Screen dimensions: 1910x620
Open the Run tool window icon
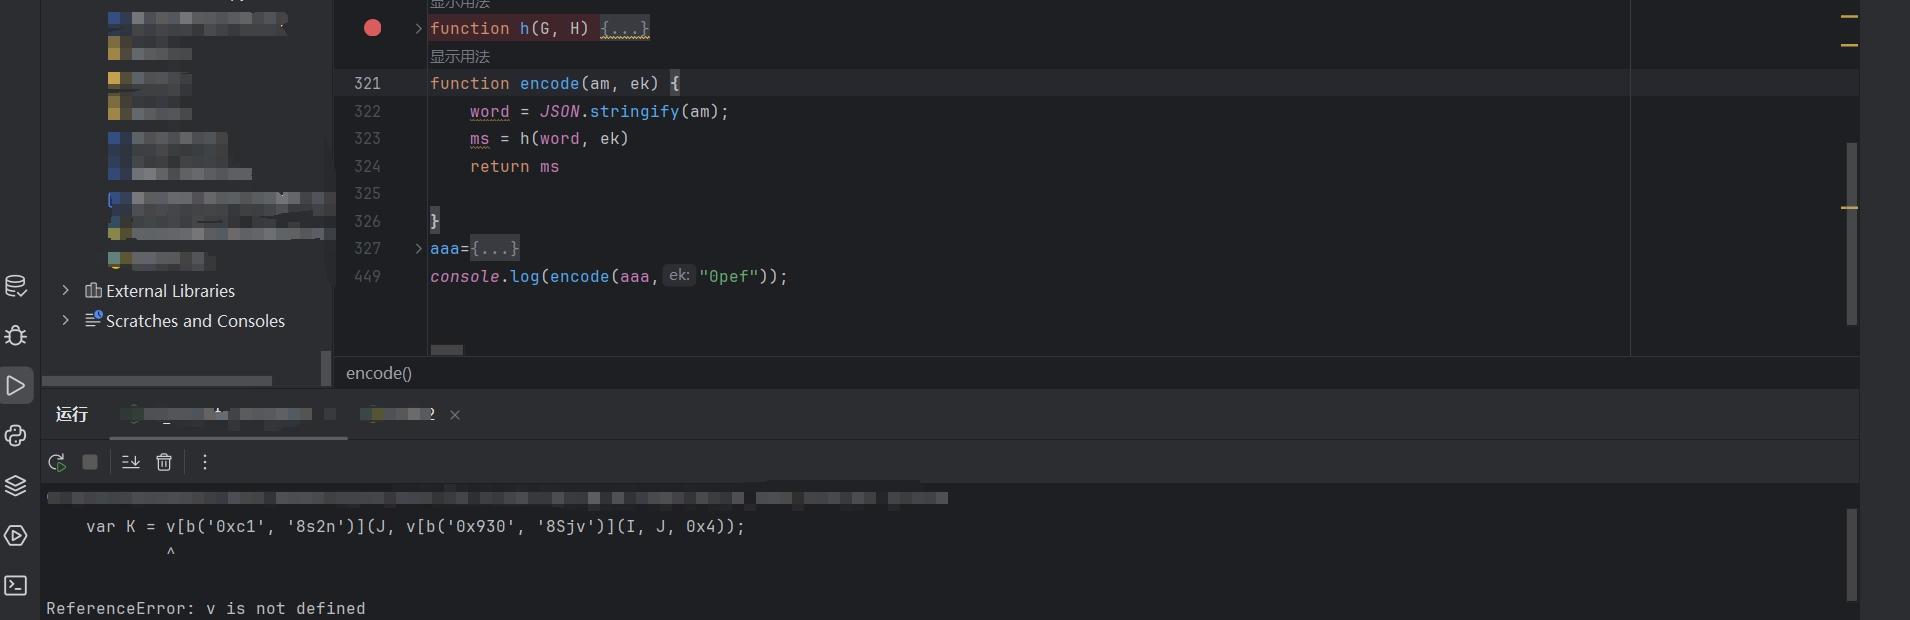(x=16, y=385)
